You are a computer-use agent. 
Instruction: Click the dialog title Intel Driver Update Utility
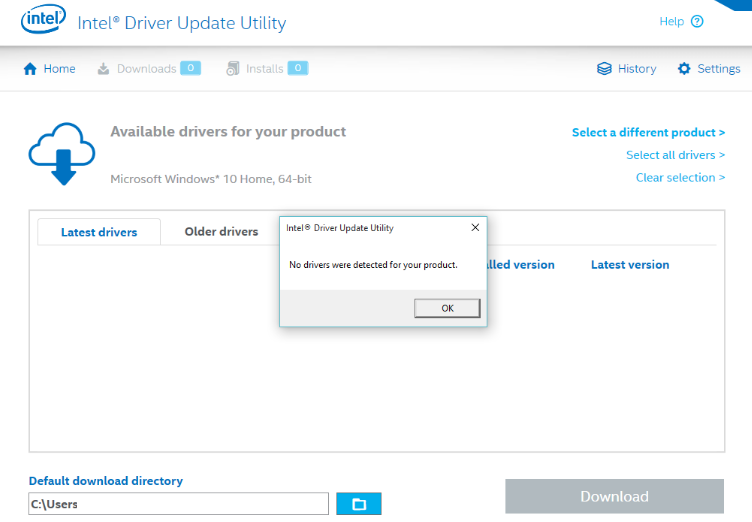coord(340,228)
